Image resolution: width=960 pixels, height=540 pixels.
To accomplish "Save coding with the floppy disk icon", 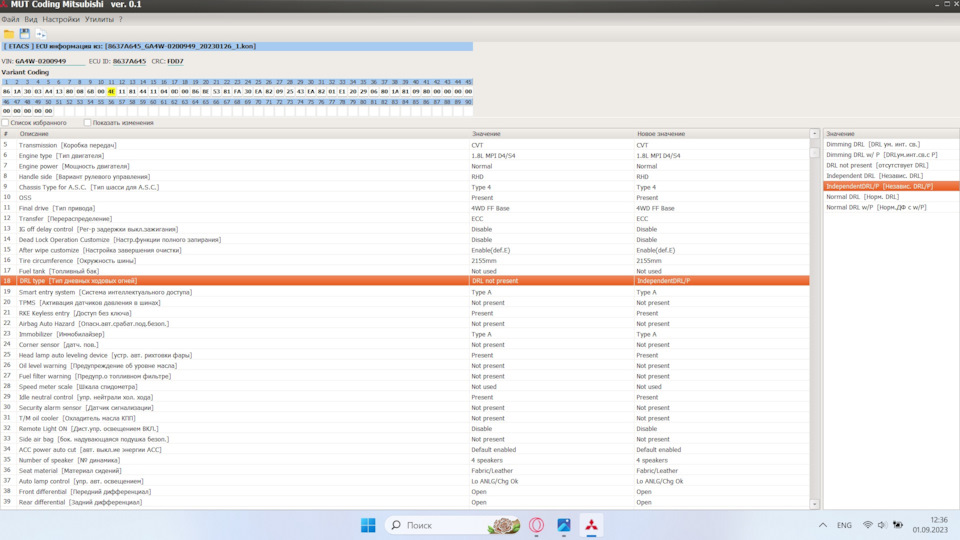I will pos(24,34).
